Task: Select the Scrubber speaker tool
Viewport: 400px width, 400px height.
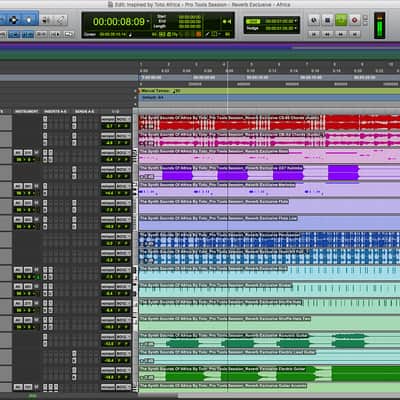Action: (45, 20)
